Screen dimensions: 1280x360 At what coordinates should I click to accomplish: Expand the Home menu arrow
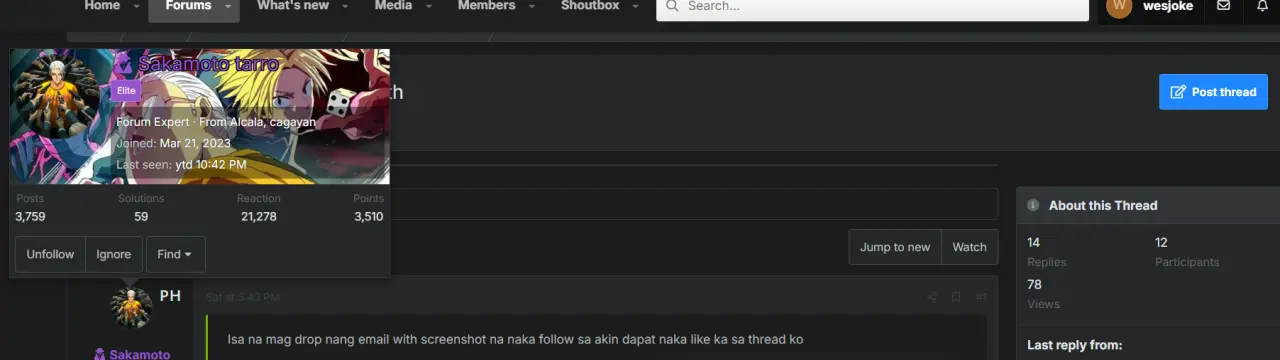coord(136,6)
